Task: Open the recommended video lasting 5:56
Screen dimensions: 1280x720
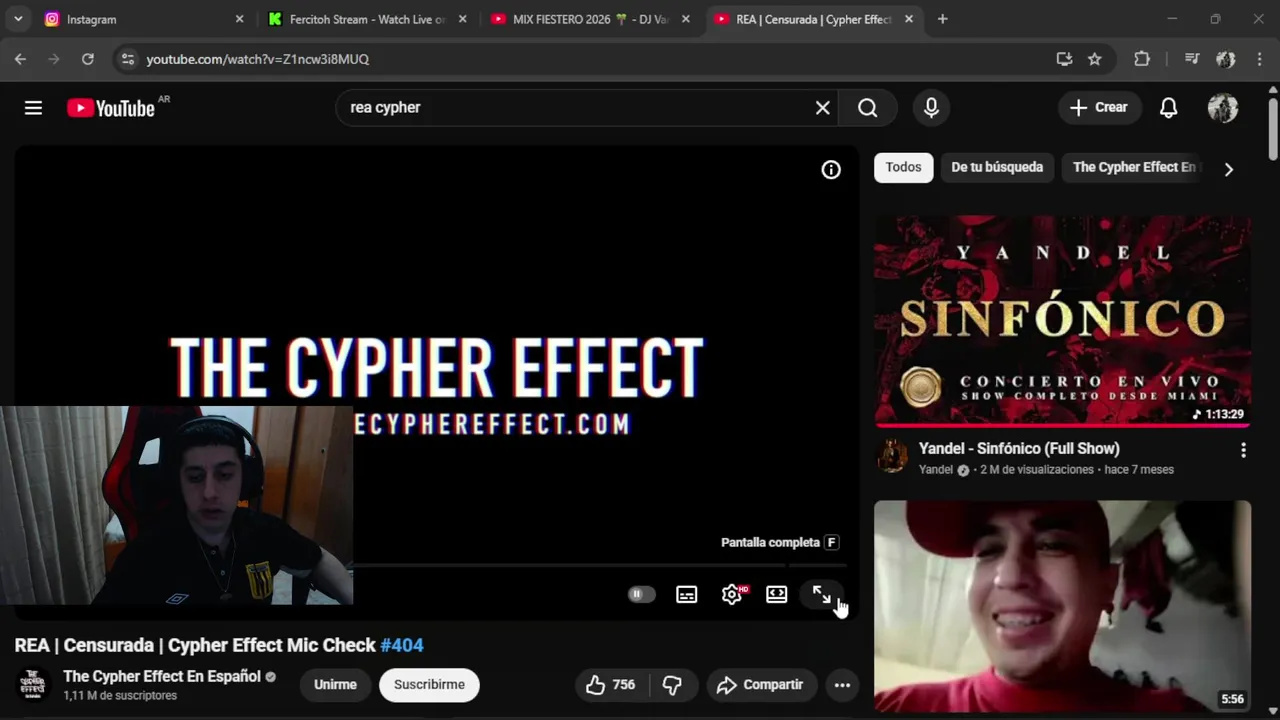Action: pos(1062,606)
